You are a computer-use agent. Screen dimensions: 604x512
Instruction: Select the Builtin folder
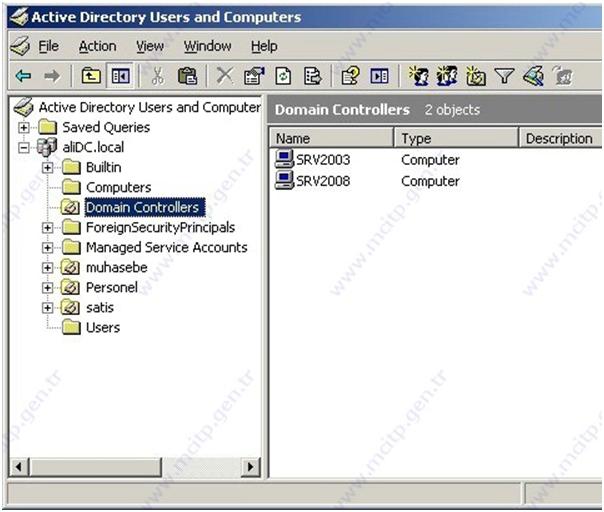coord(104,168)
